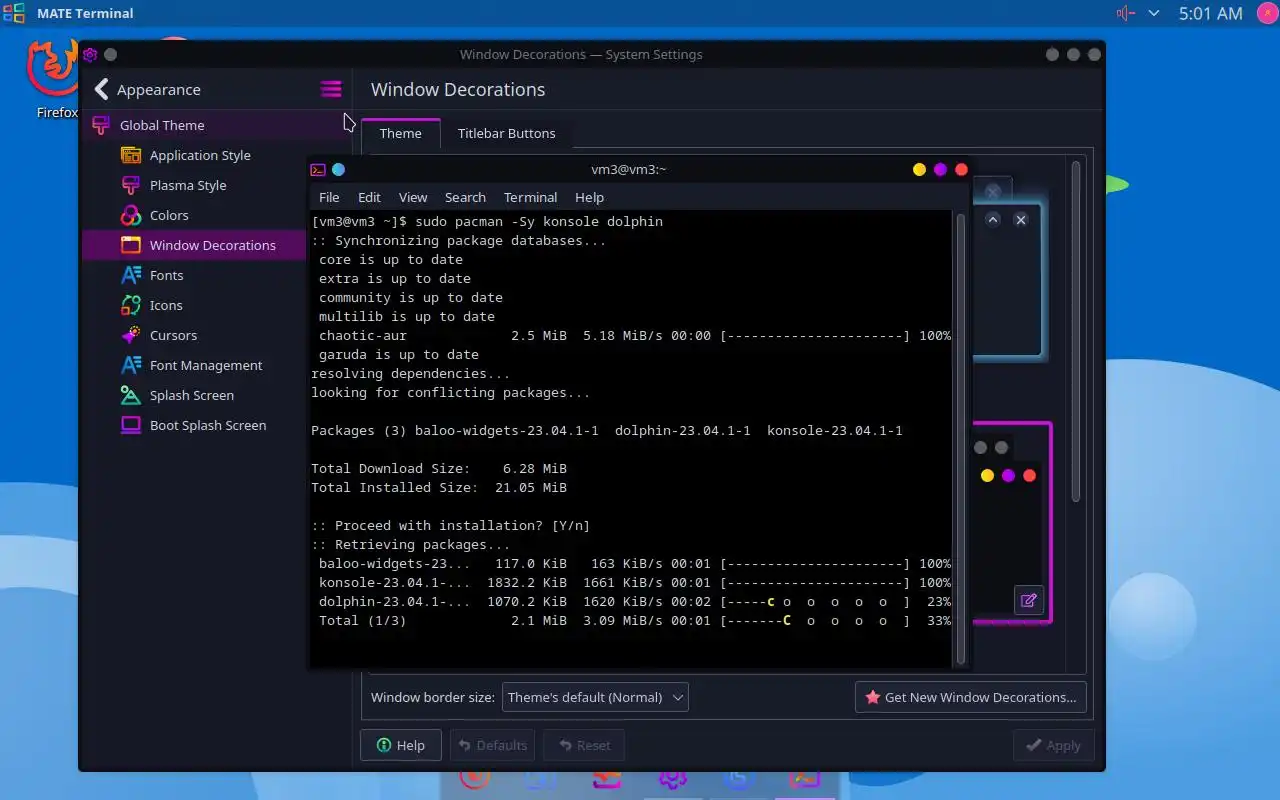Click 'Proceed with installation? [Y/n]' line
The image size is (1280, 800).
(x=451, y=525)
